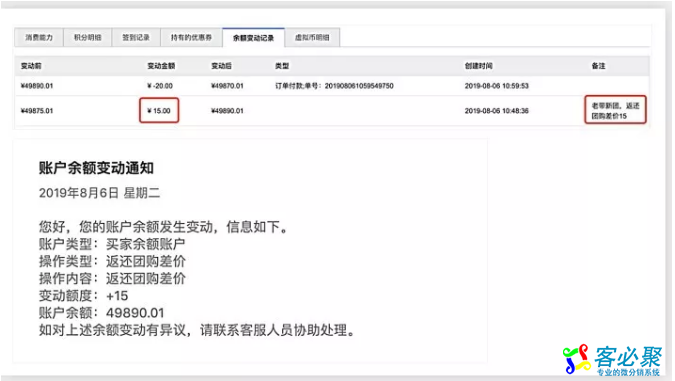Open the 持有的优惠券 tab

pos(192,37)
